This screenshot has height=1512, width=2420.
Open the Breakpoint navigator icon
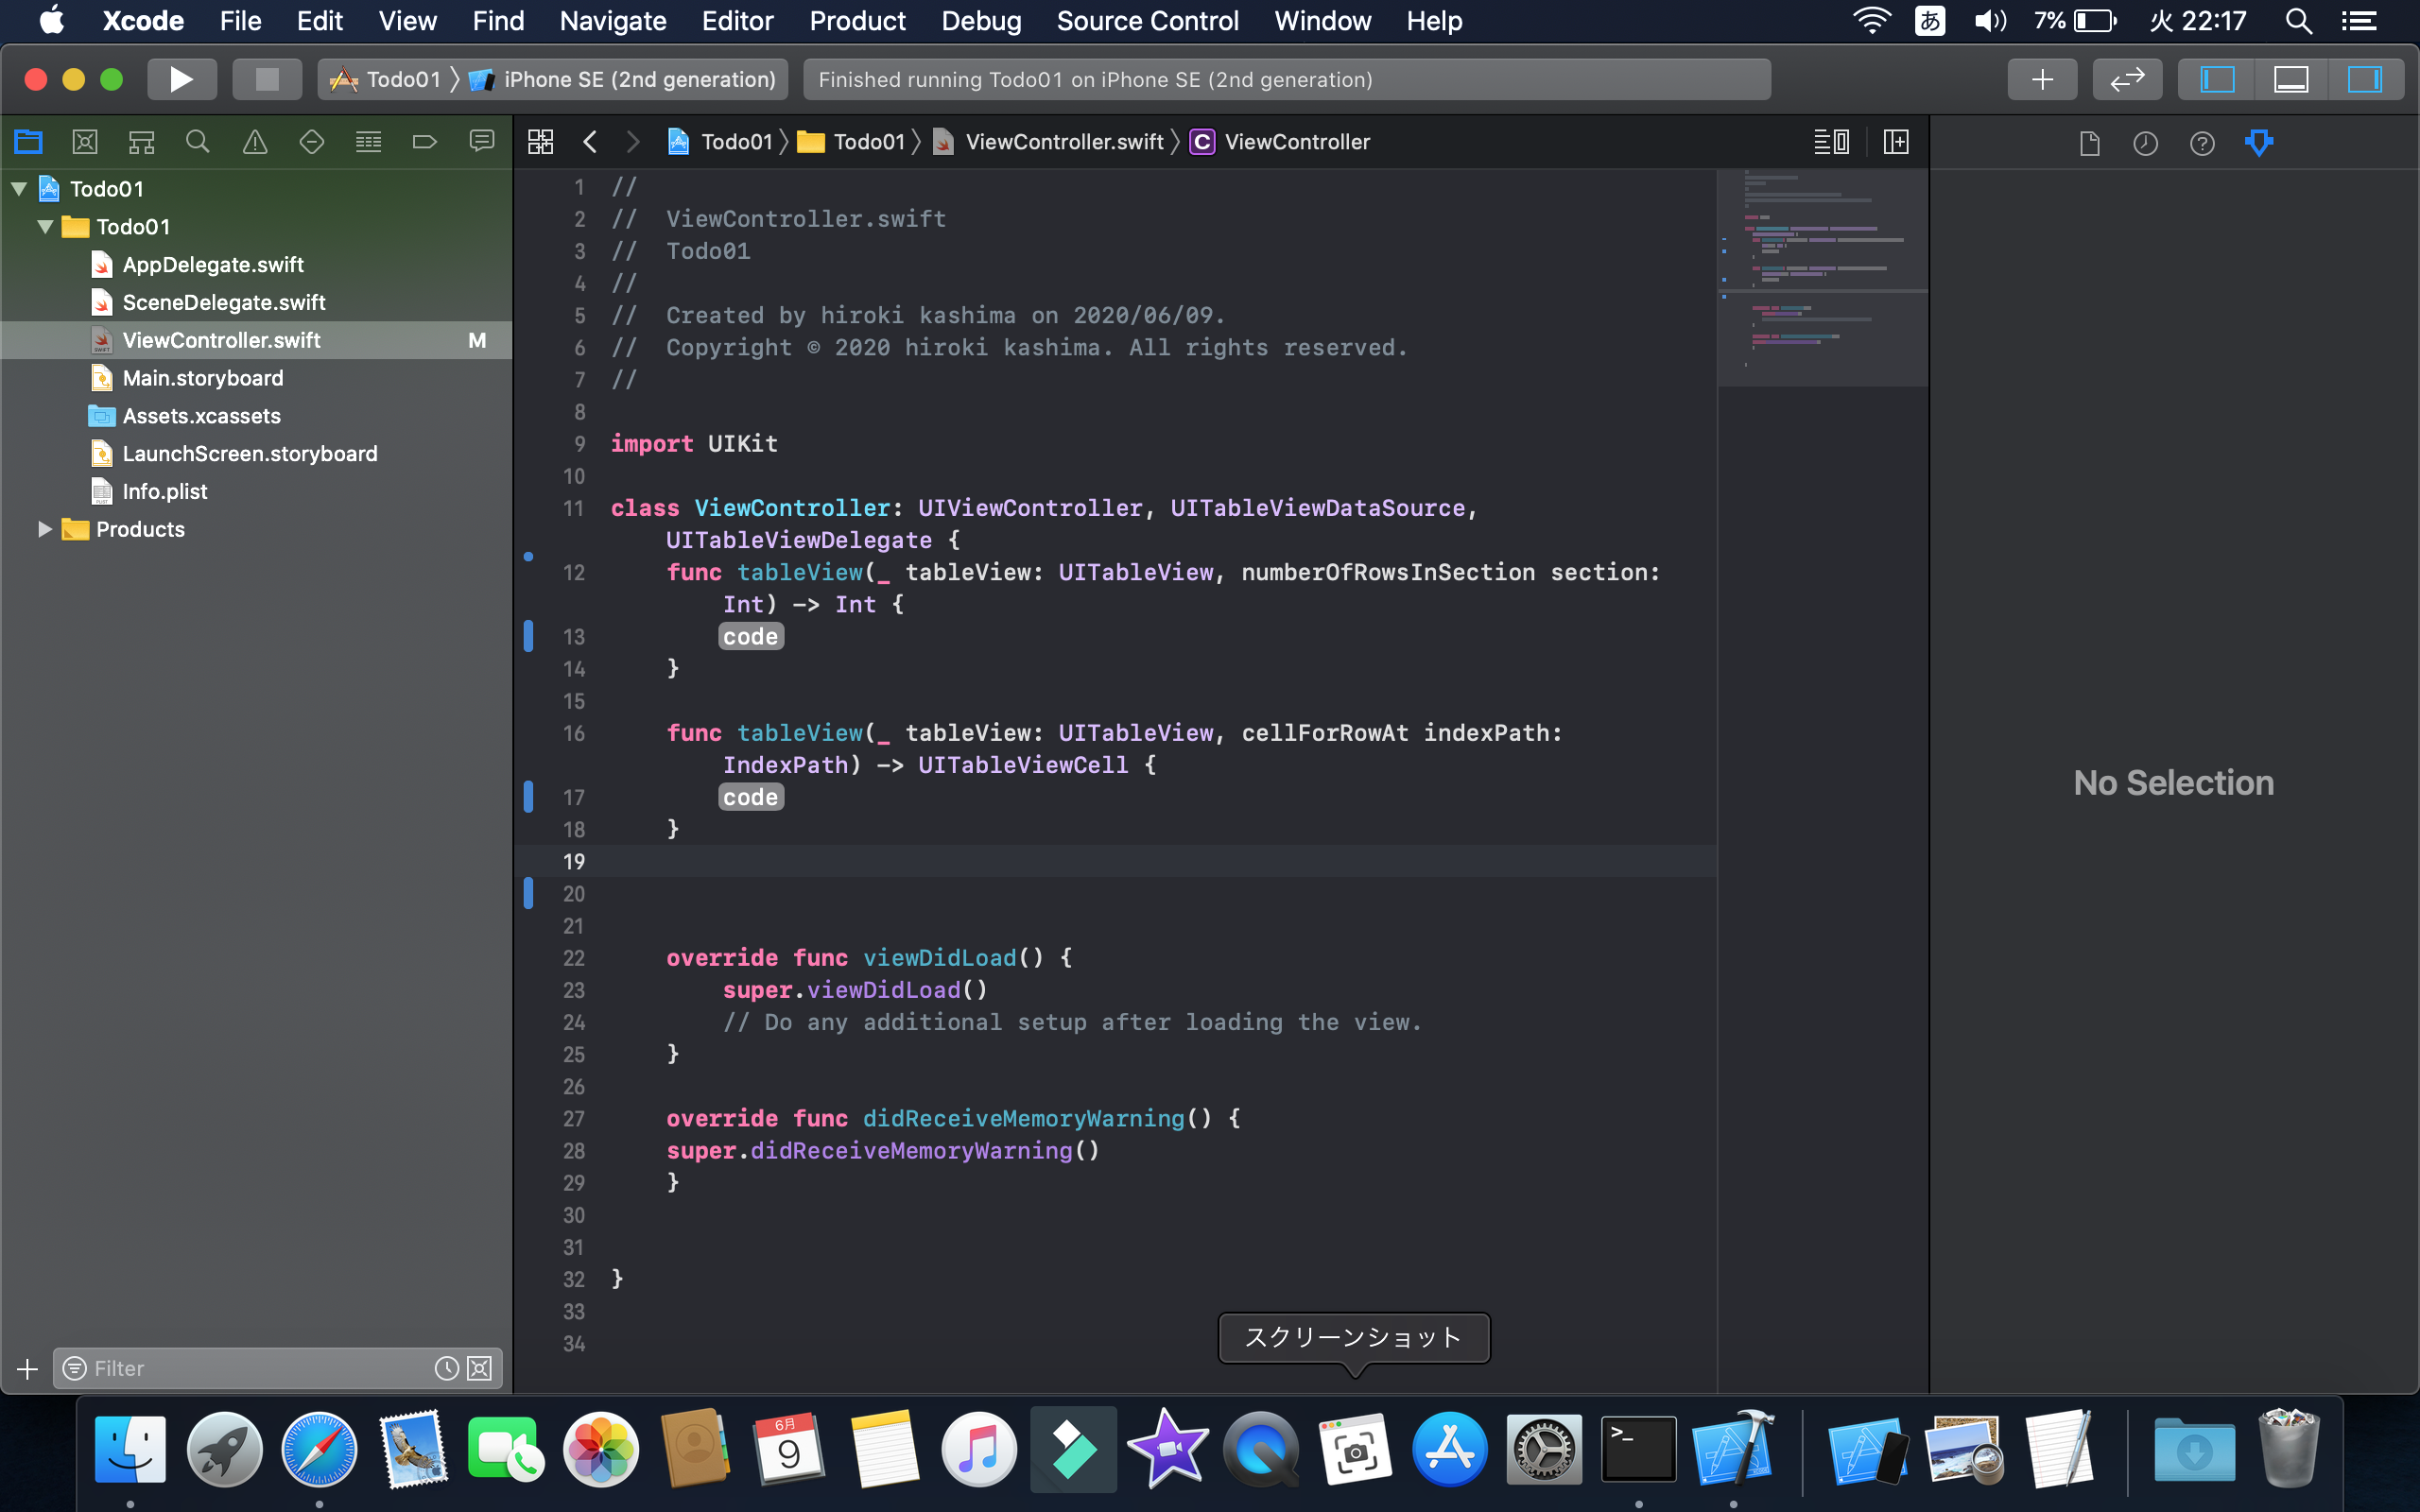coord(424,142)
